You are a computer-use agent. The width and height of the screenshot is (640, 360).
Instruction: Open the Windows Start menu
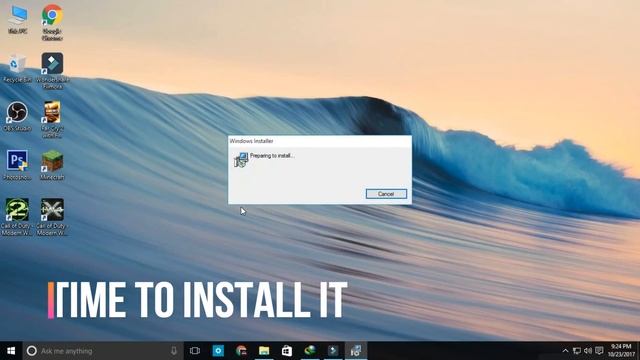11,351
